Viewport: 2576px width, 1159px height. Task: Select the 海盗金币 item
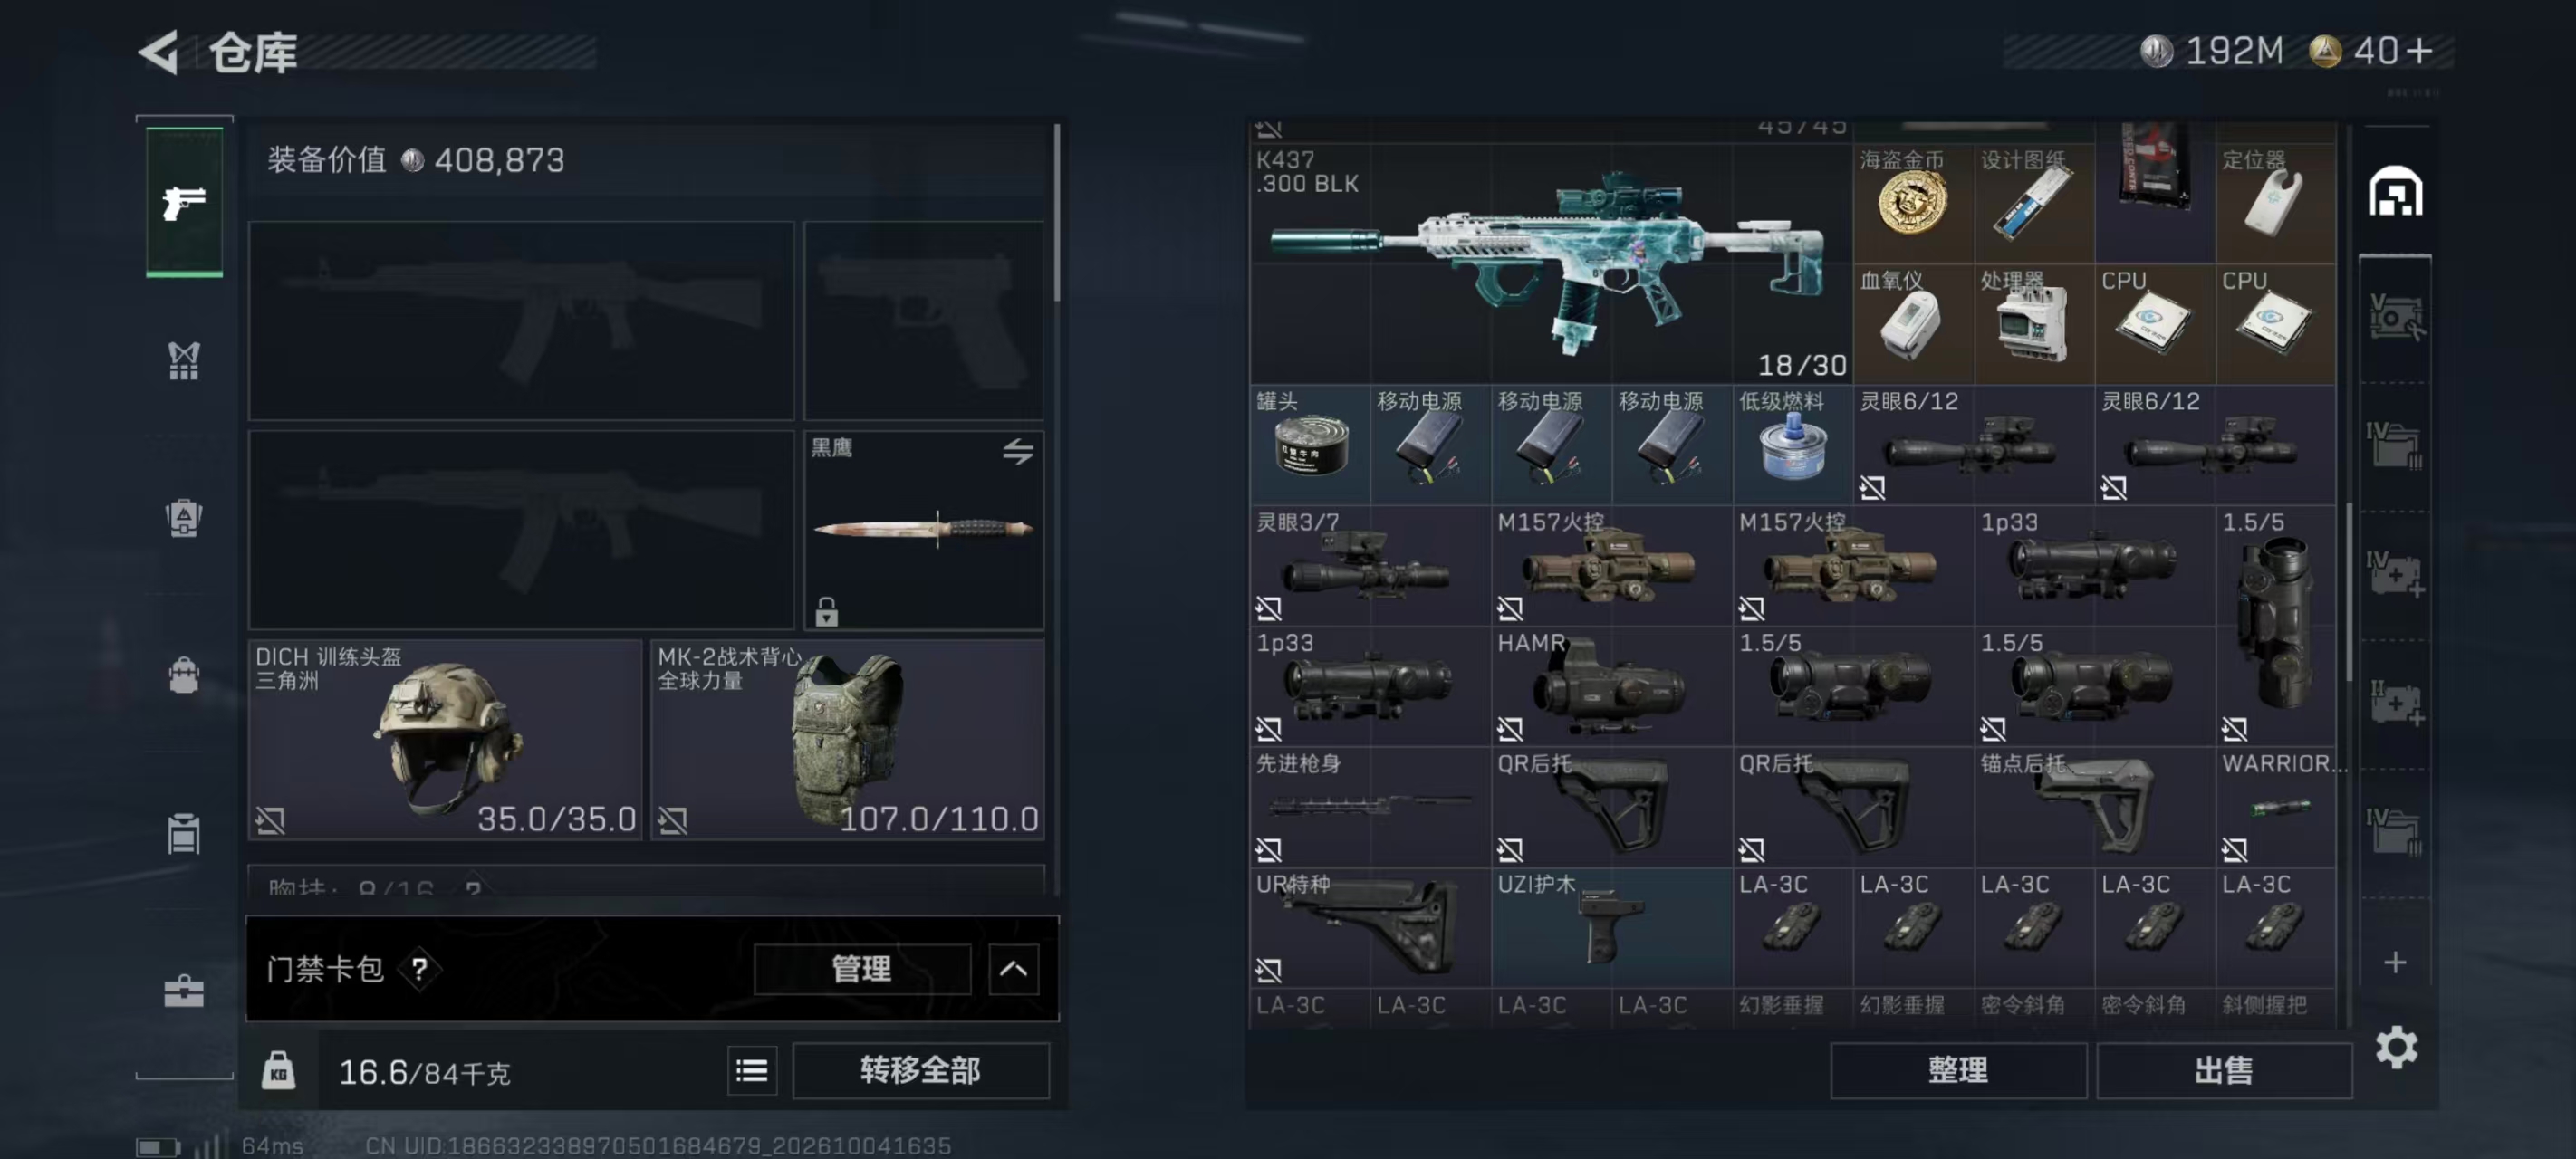[x=1913, y=204]
